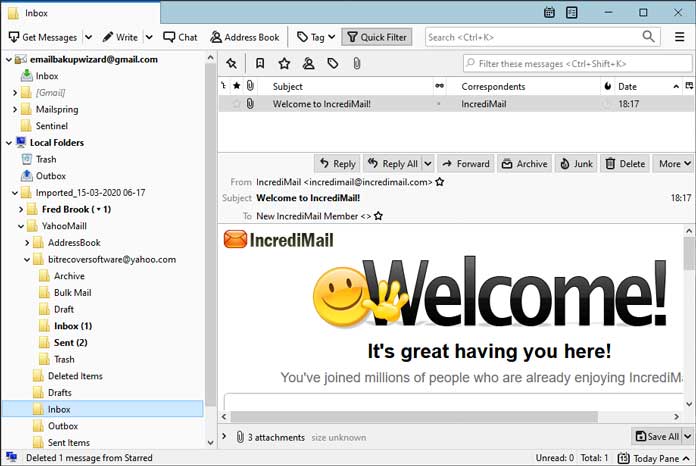Open the Tag dropdown

(x=316, y=37)
